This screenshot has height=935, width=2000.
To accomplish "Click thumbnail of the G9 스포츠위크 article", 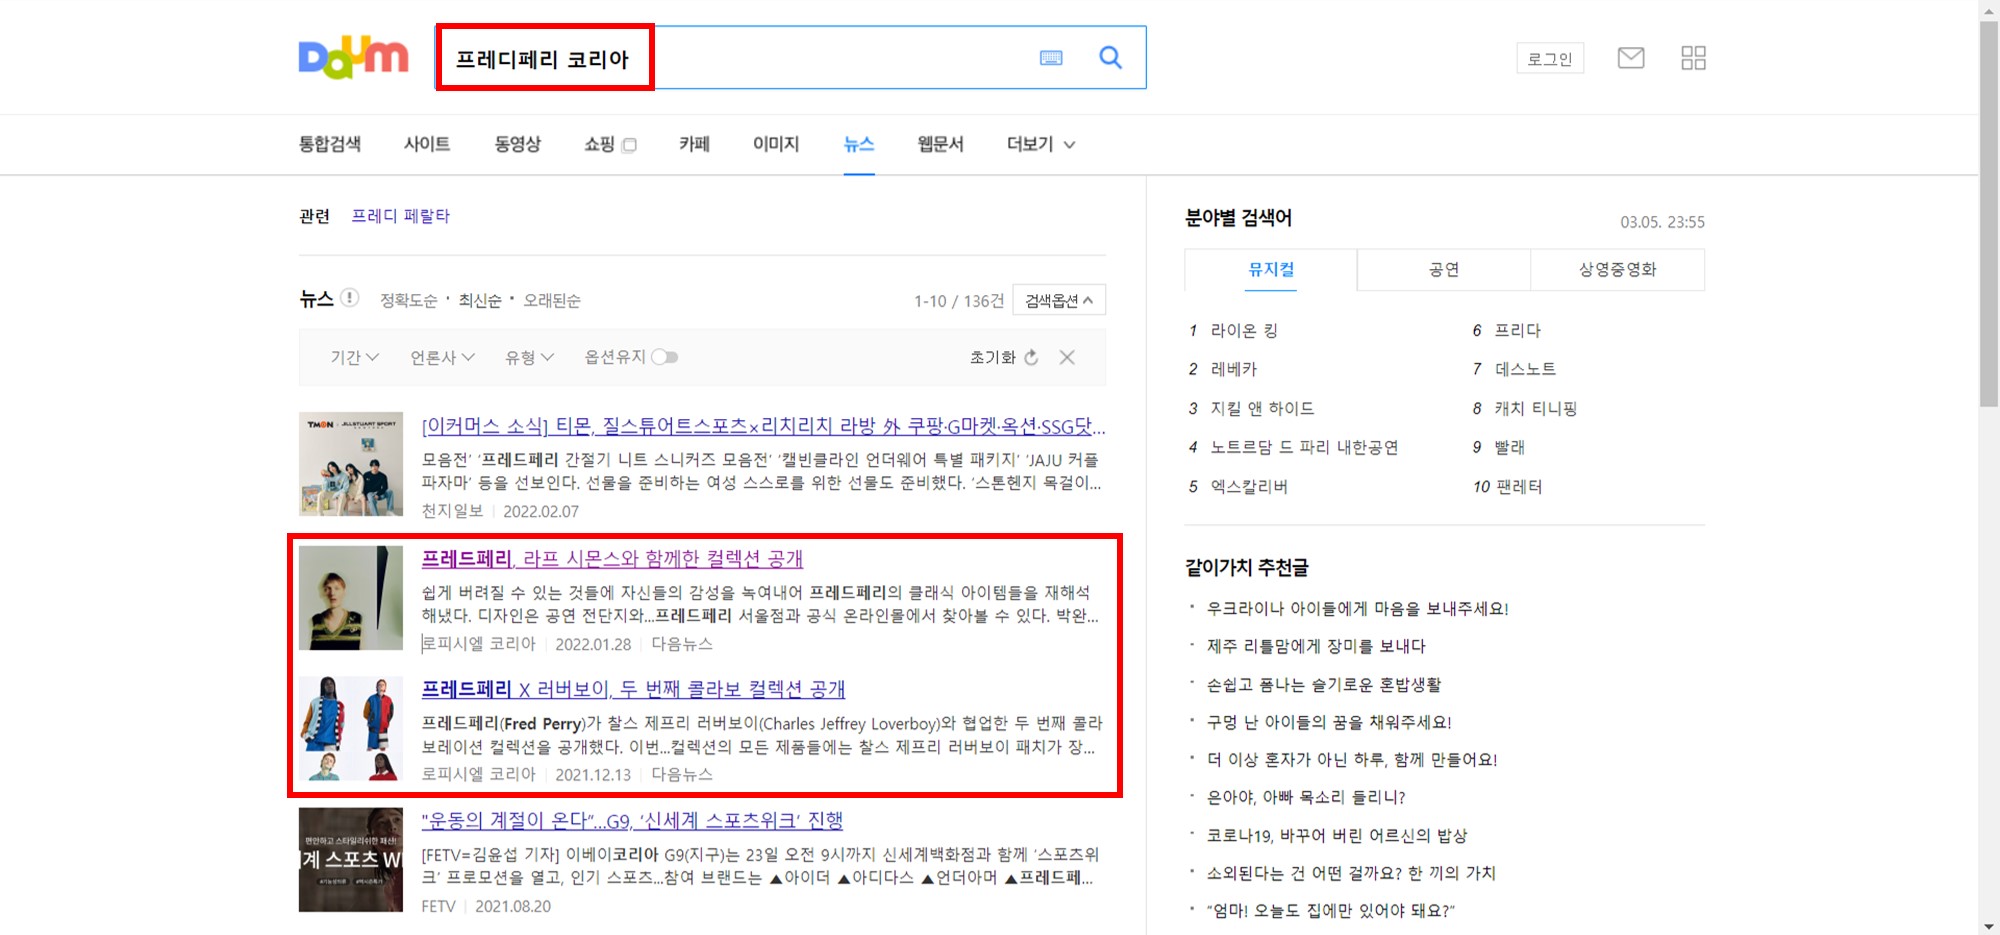I will tap(351, 860).
